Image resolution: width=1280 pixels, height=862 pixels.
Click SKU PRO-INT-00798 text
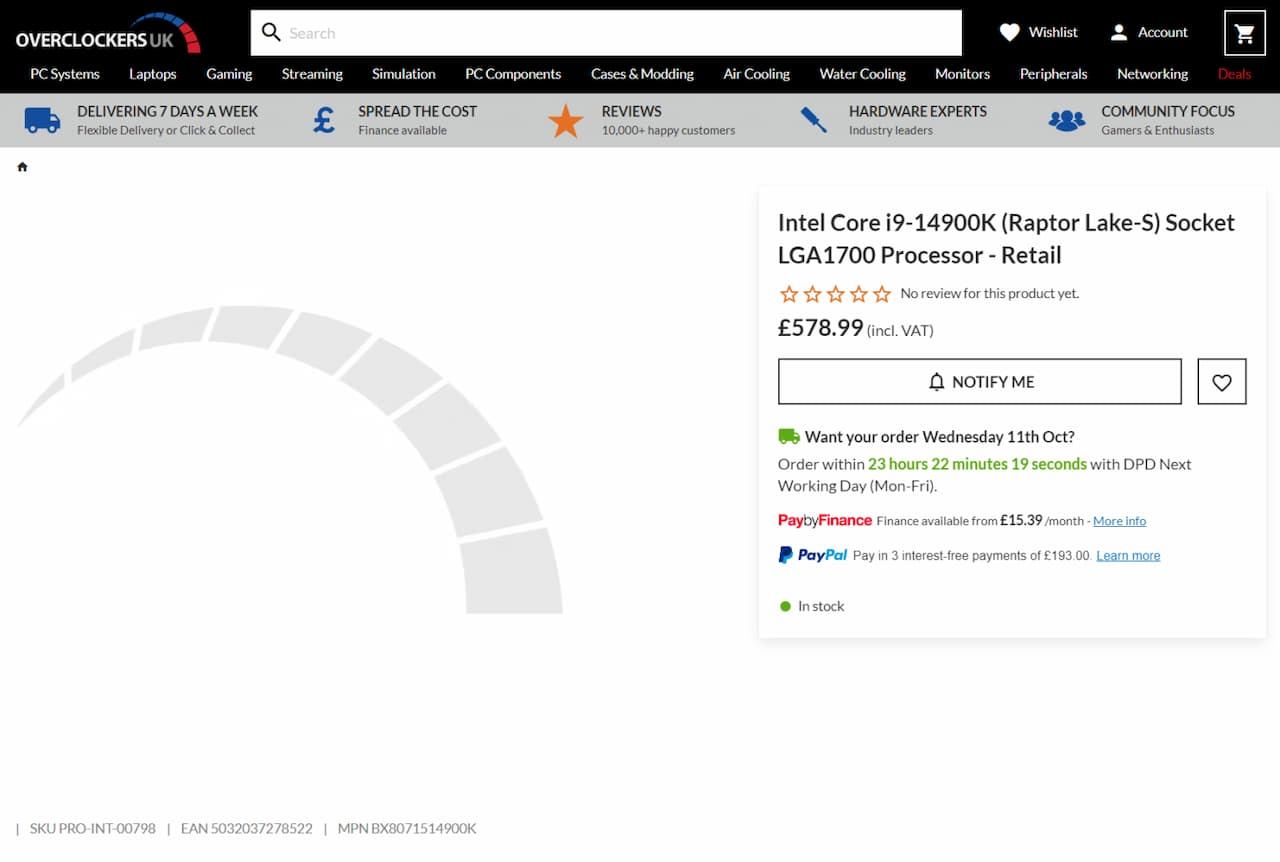(x=93, y=829)
